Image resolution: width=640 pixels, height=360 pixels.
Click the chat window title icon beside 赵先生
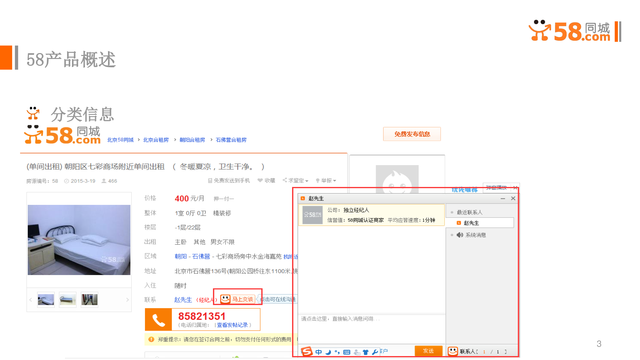pos(303,198)
